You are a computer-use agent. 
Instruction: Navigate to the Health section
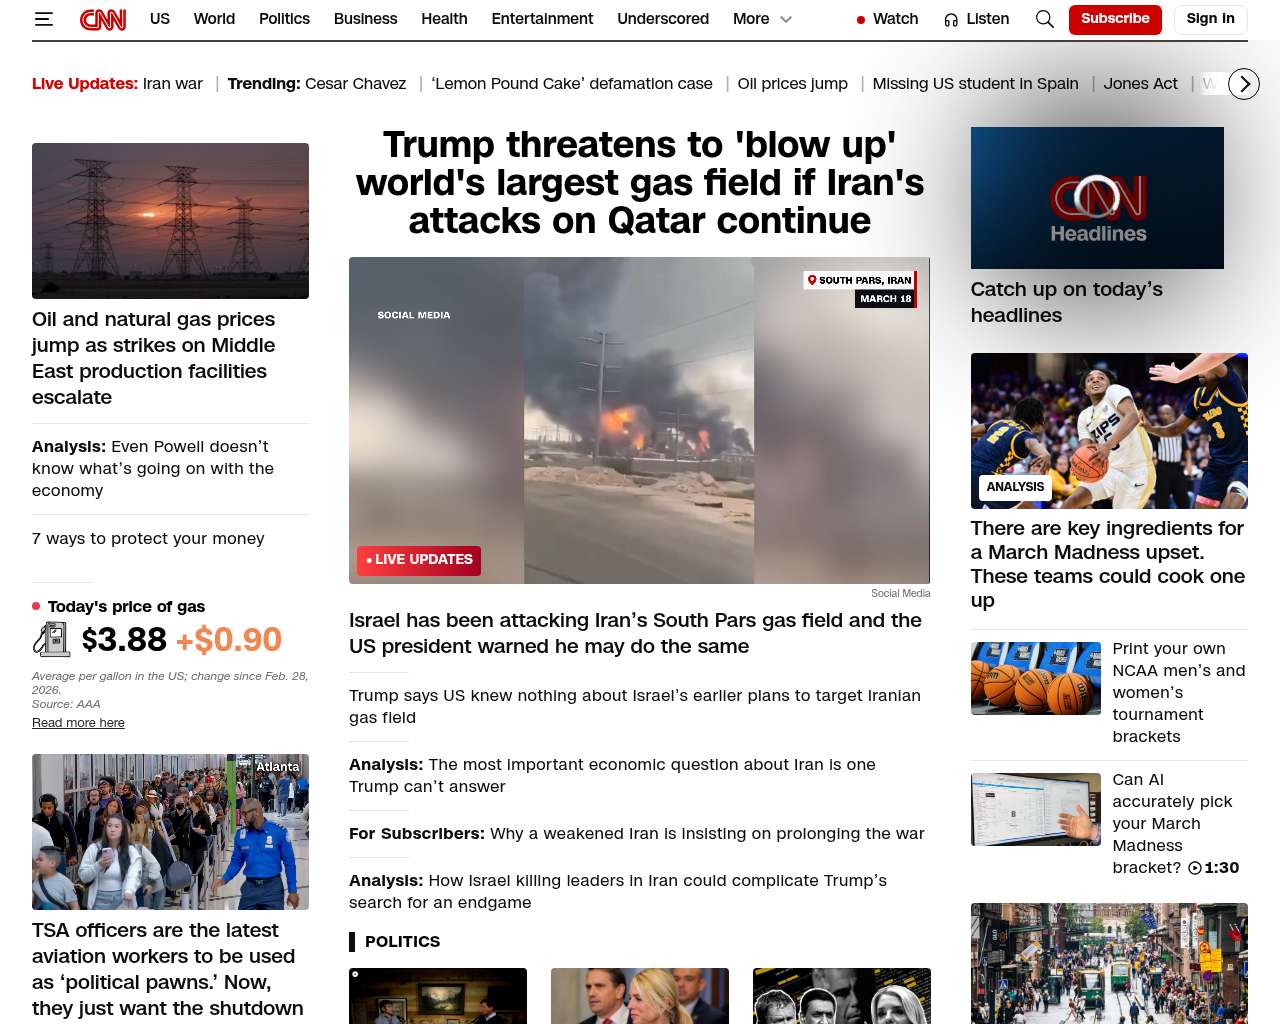444,19
